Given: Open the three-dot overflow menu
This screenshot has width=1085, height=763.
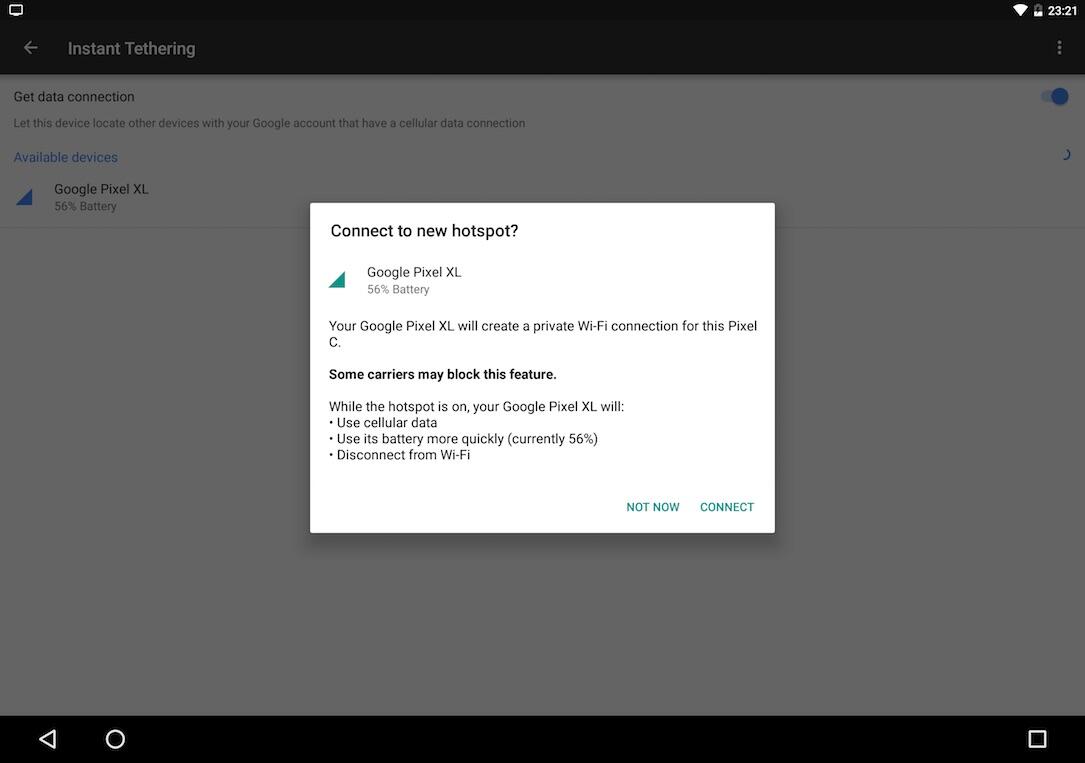Looking at the screenshot, I should tap(1059, 48).
